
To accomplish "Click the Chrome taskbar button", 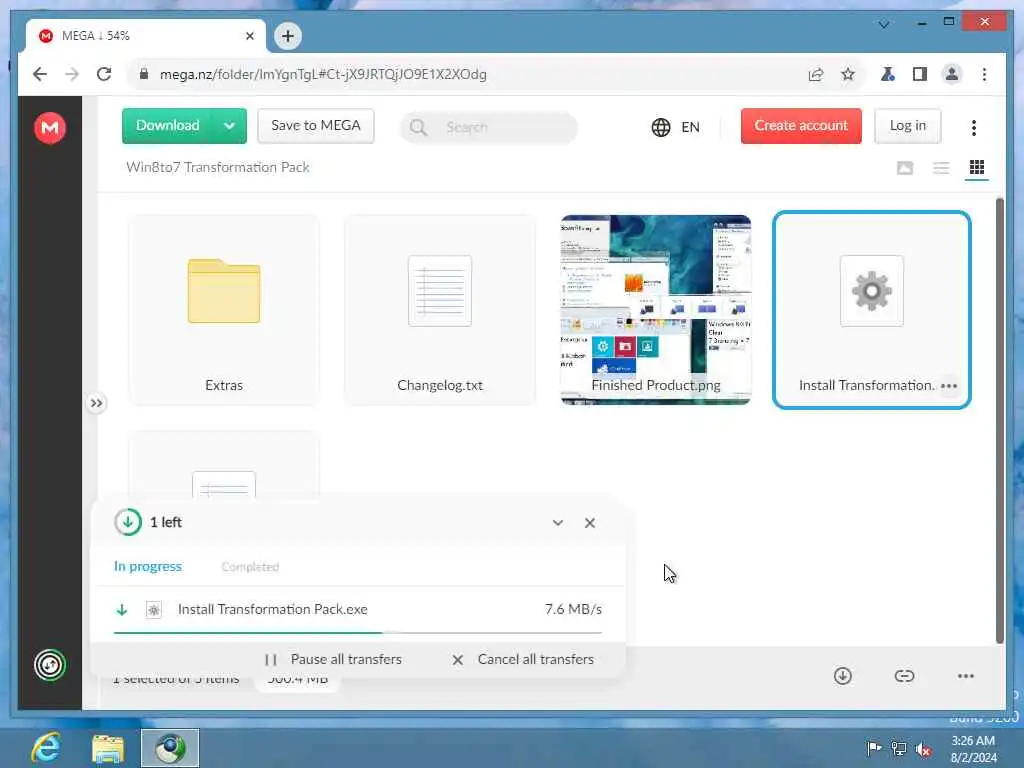I will point(170,748).
